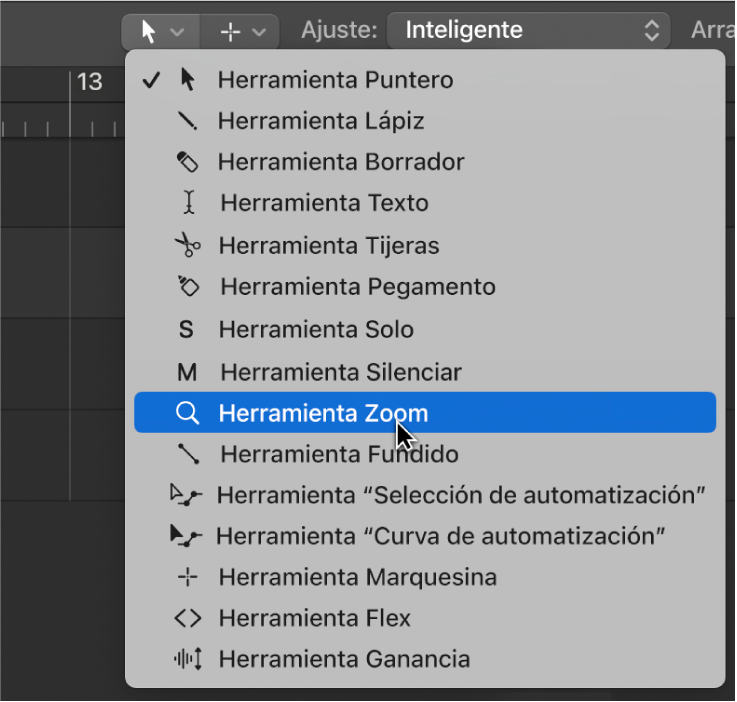Open the Command-click marquee tool dropdown
The width and height of the screenshot is (737, 702).
coord(241,31)
